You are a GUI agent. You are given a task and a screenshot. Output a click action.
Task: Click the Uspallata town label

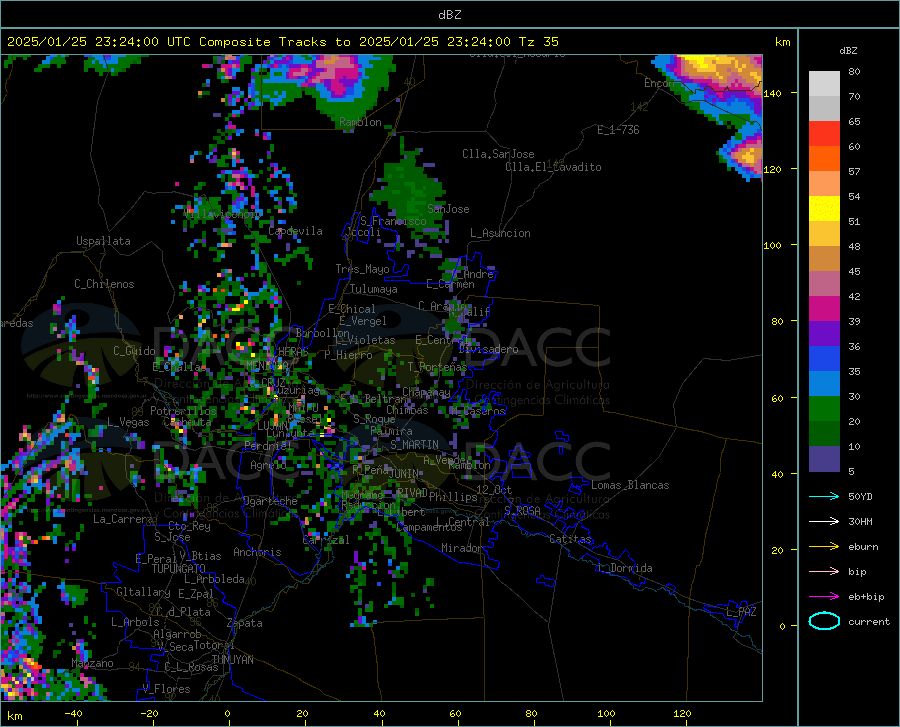click(103, 241)
